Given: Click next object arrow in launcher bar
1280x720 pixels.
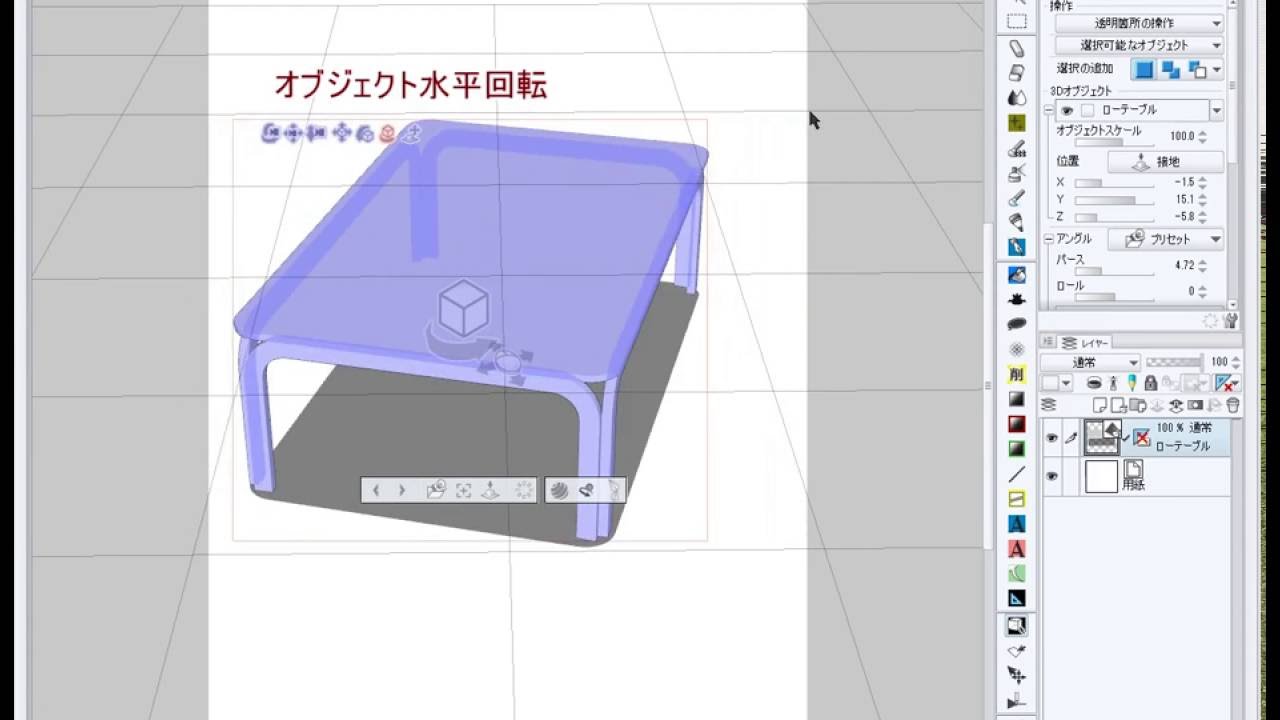Looking at the screenshot, I should pyautogui.click(x=402, y=490).
